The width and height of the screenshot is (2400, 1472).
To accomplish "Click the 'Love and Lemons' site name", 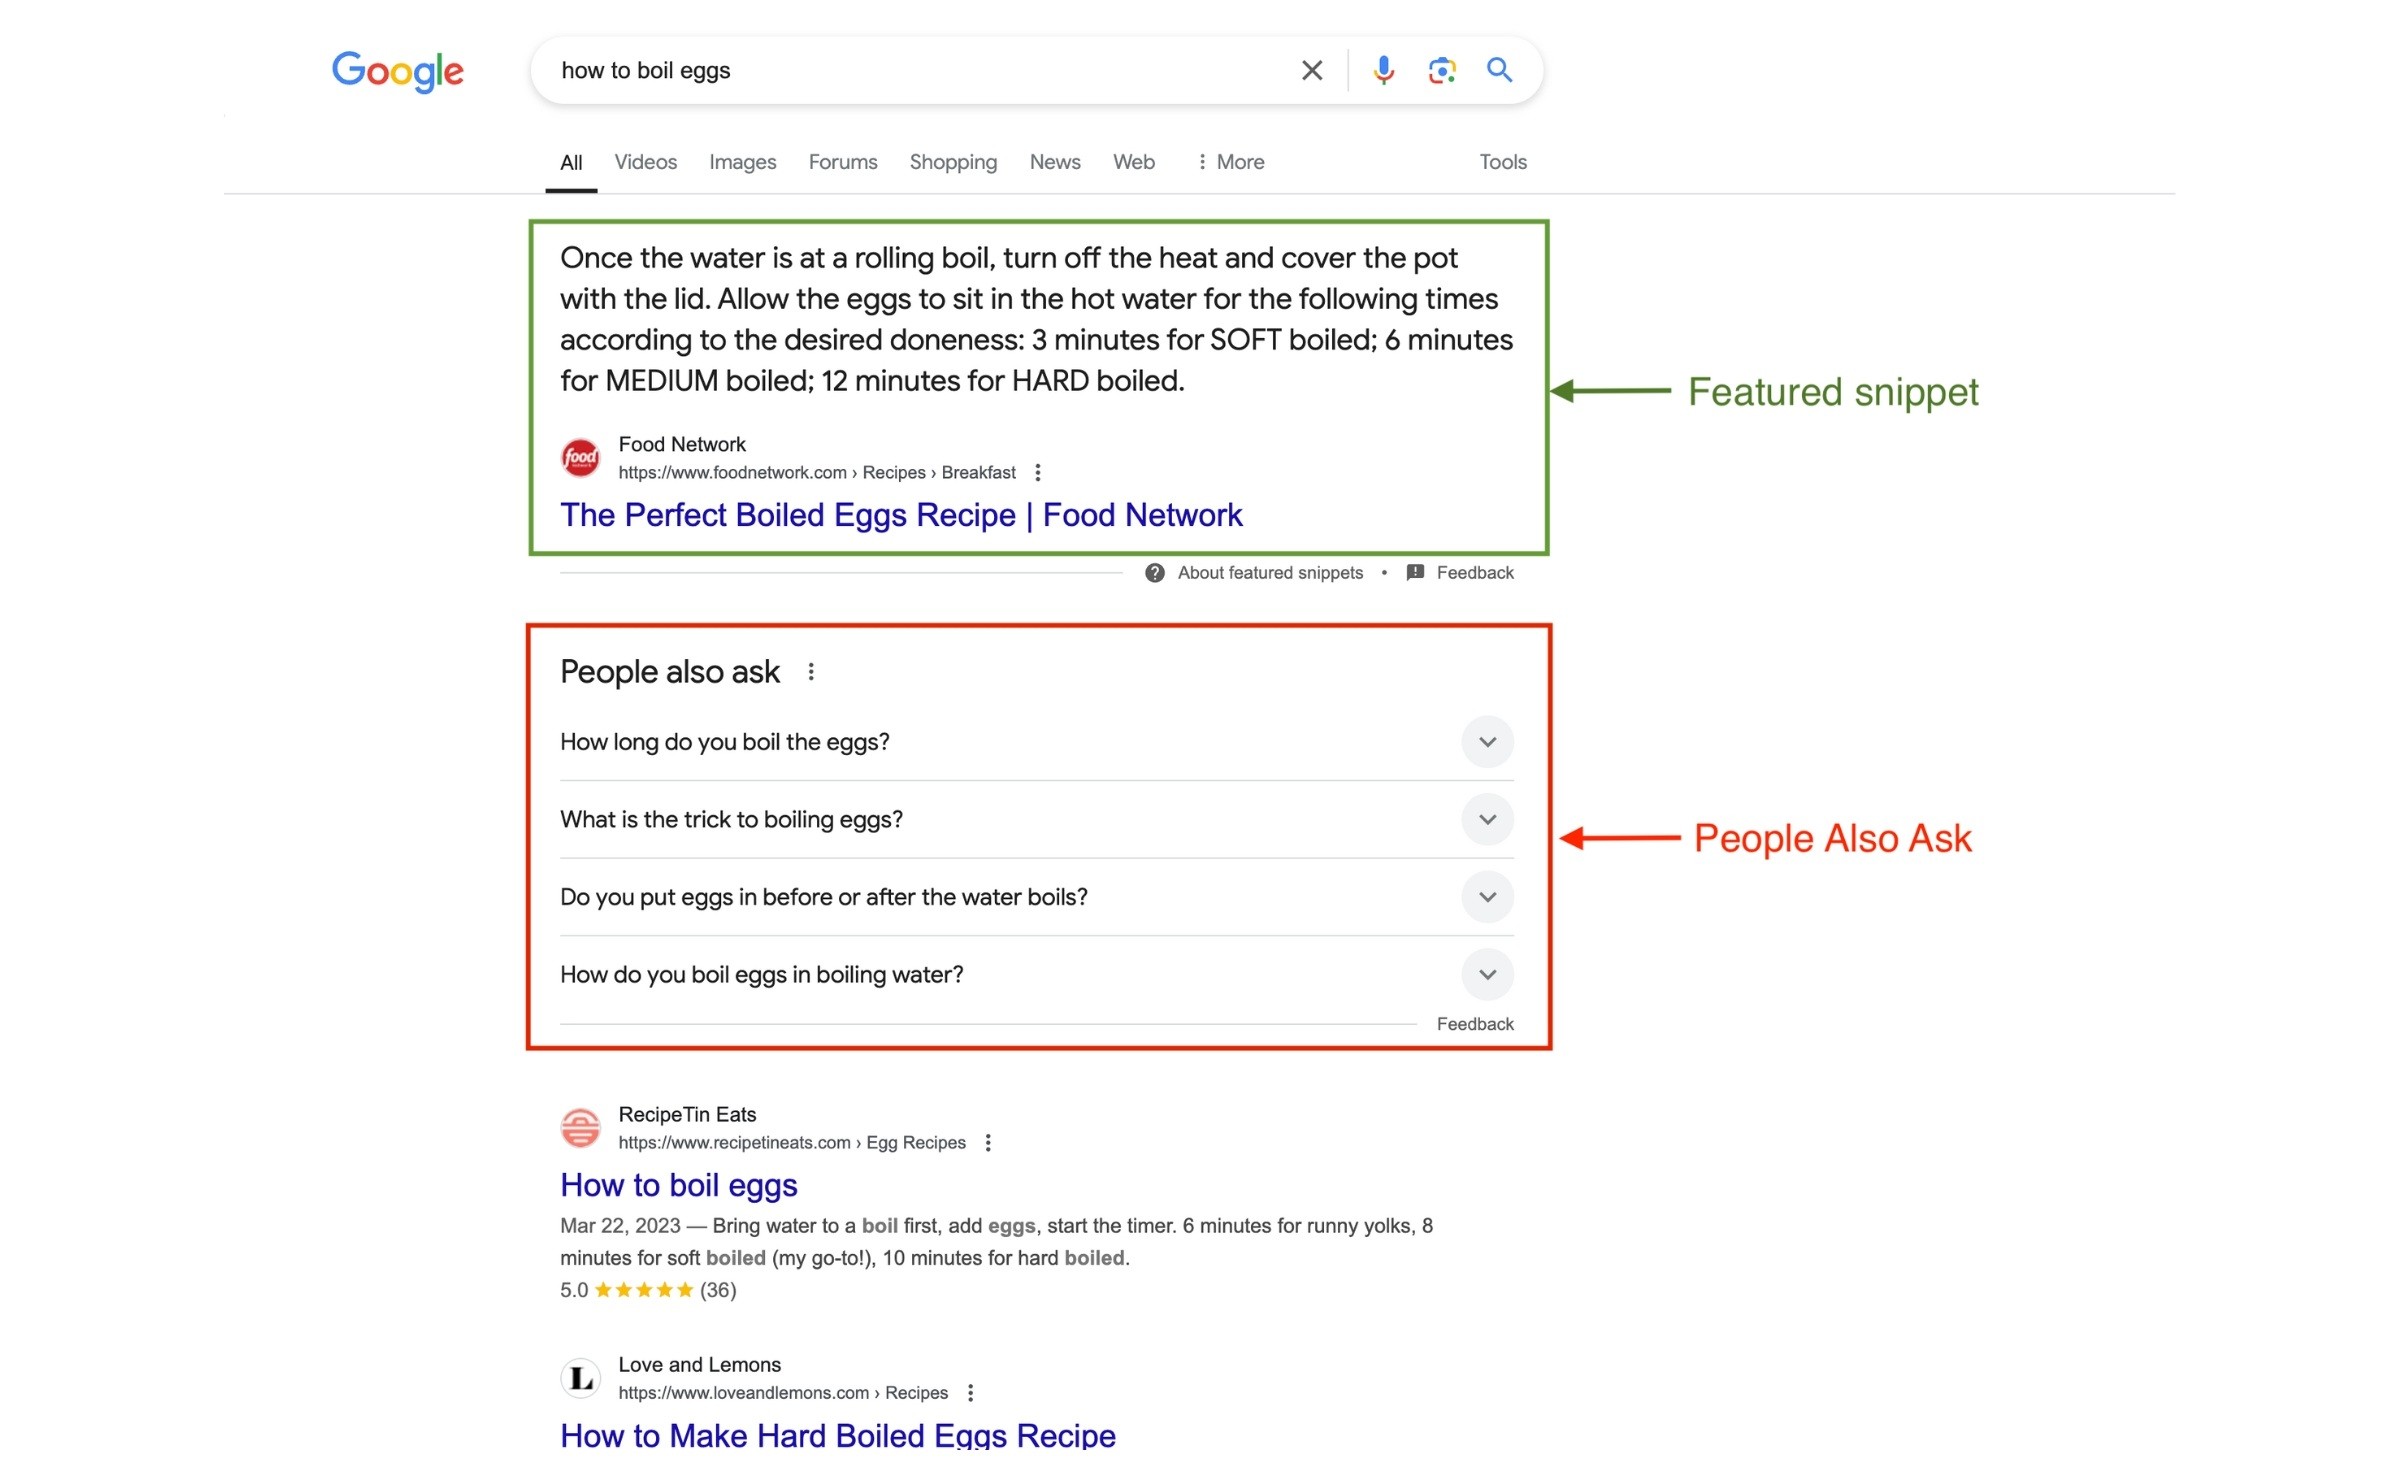I will click(x=699, y=1365).
